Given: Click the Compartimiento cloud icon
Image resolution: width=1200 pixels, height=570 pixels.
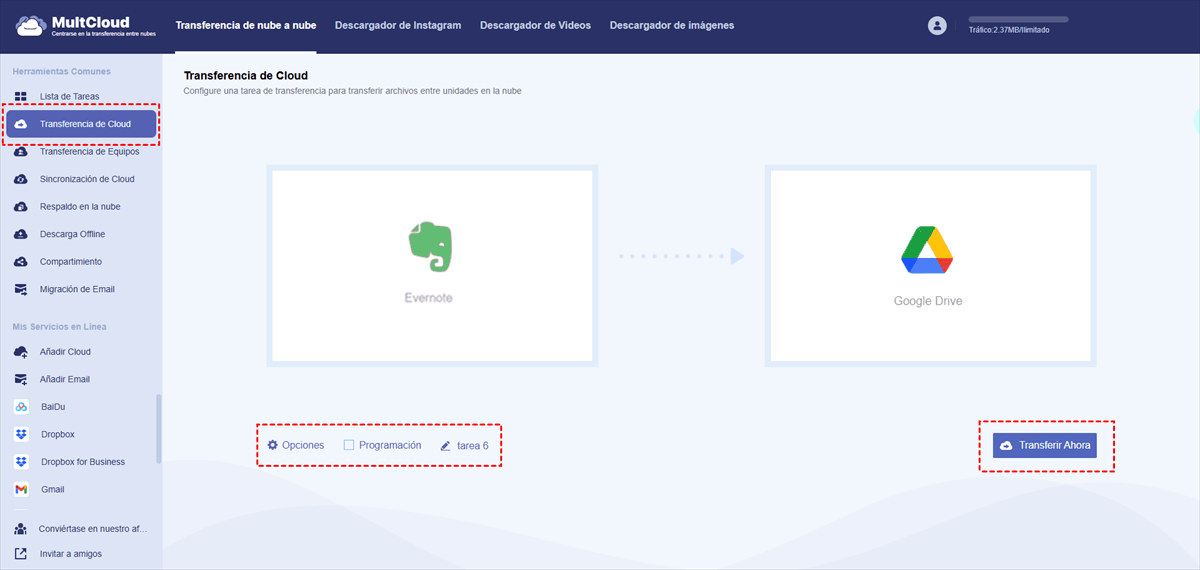Looking at the screenshot, I should click(x=20, y=262).
